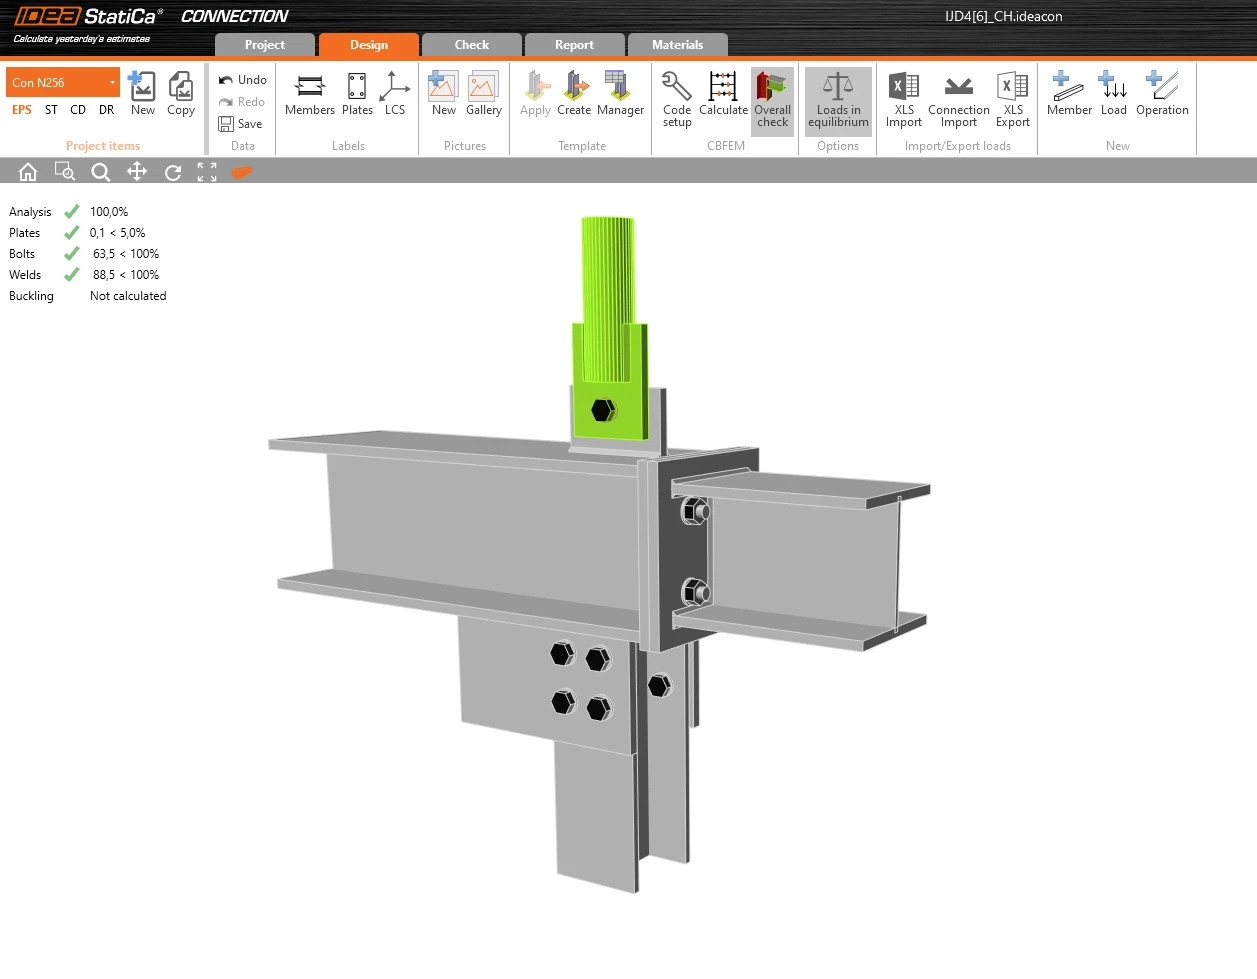Click the green bolt in the 3D model
Screen dimensions: 1257x979
click(x=603, y=410)
